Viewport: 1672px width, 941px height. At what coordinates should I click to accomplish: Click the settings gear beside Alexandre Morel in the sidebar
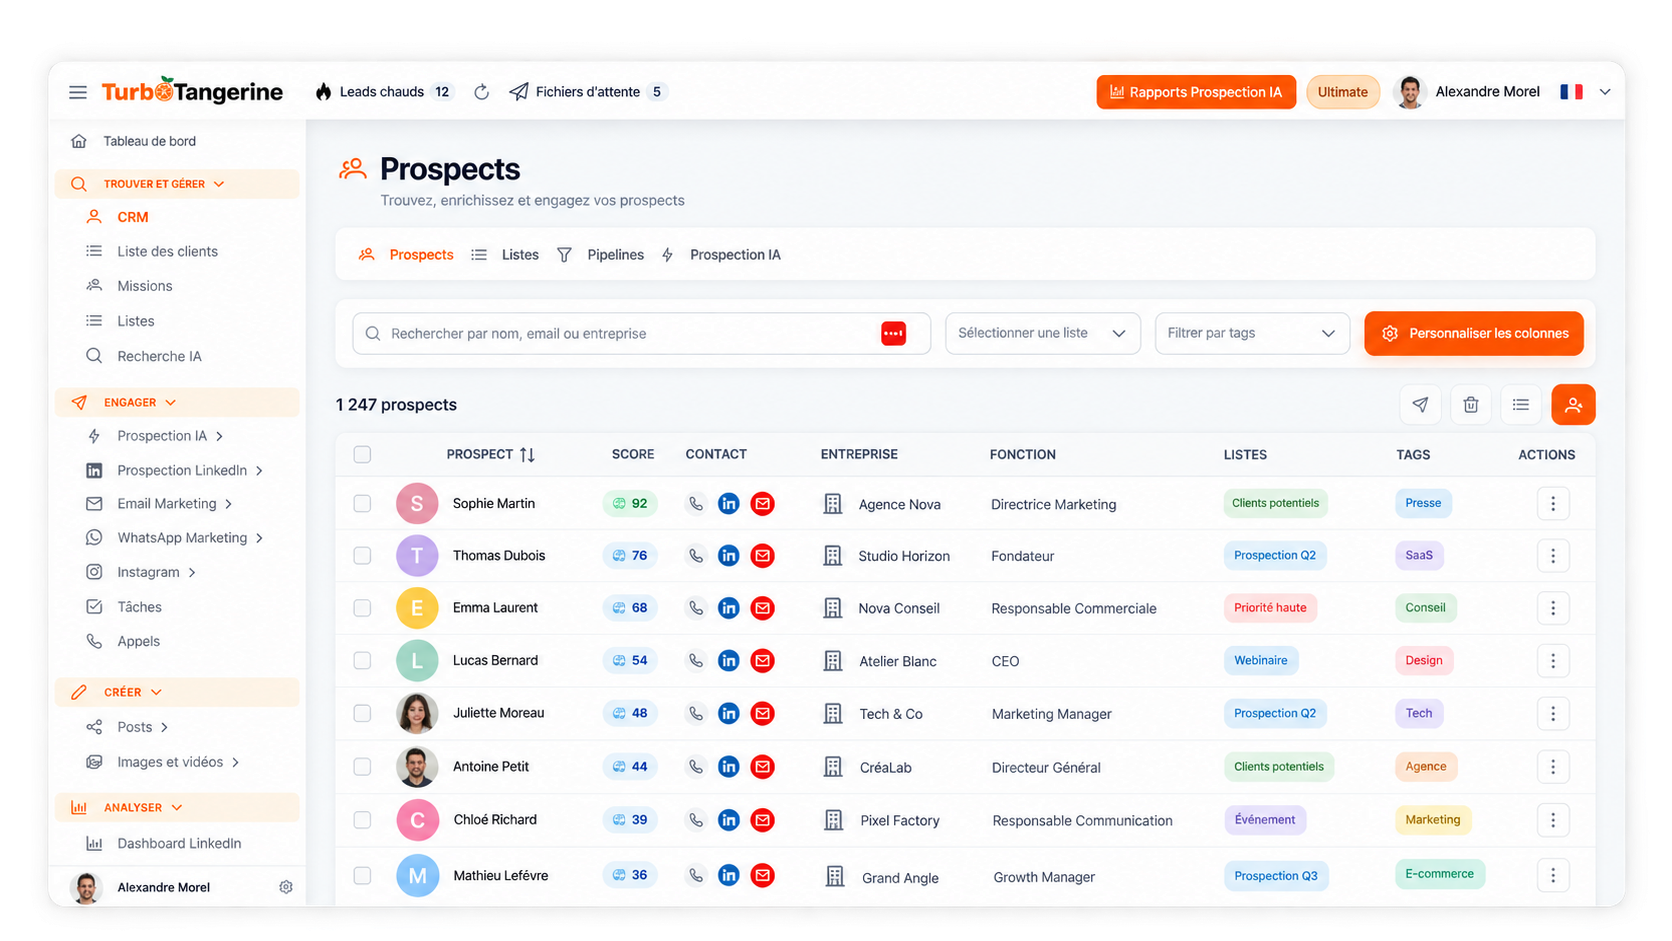tap(286, 887)
